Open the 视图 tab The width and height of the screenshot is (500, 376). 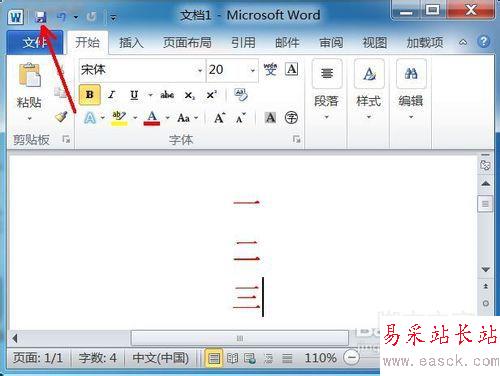(375, 42)
